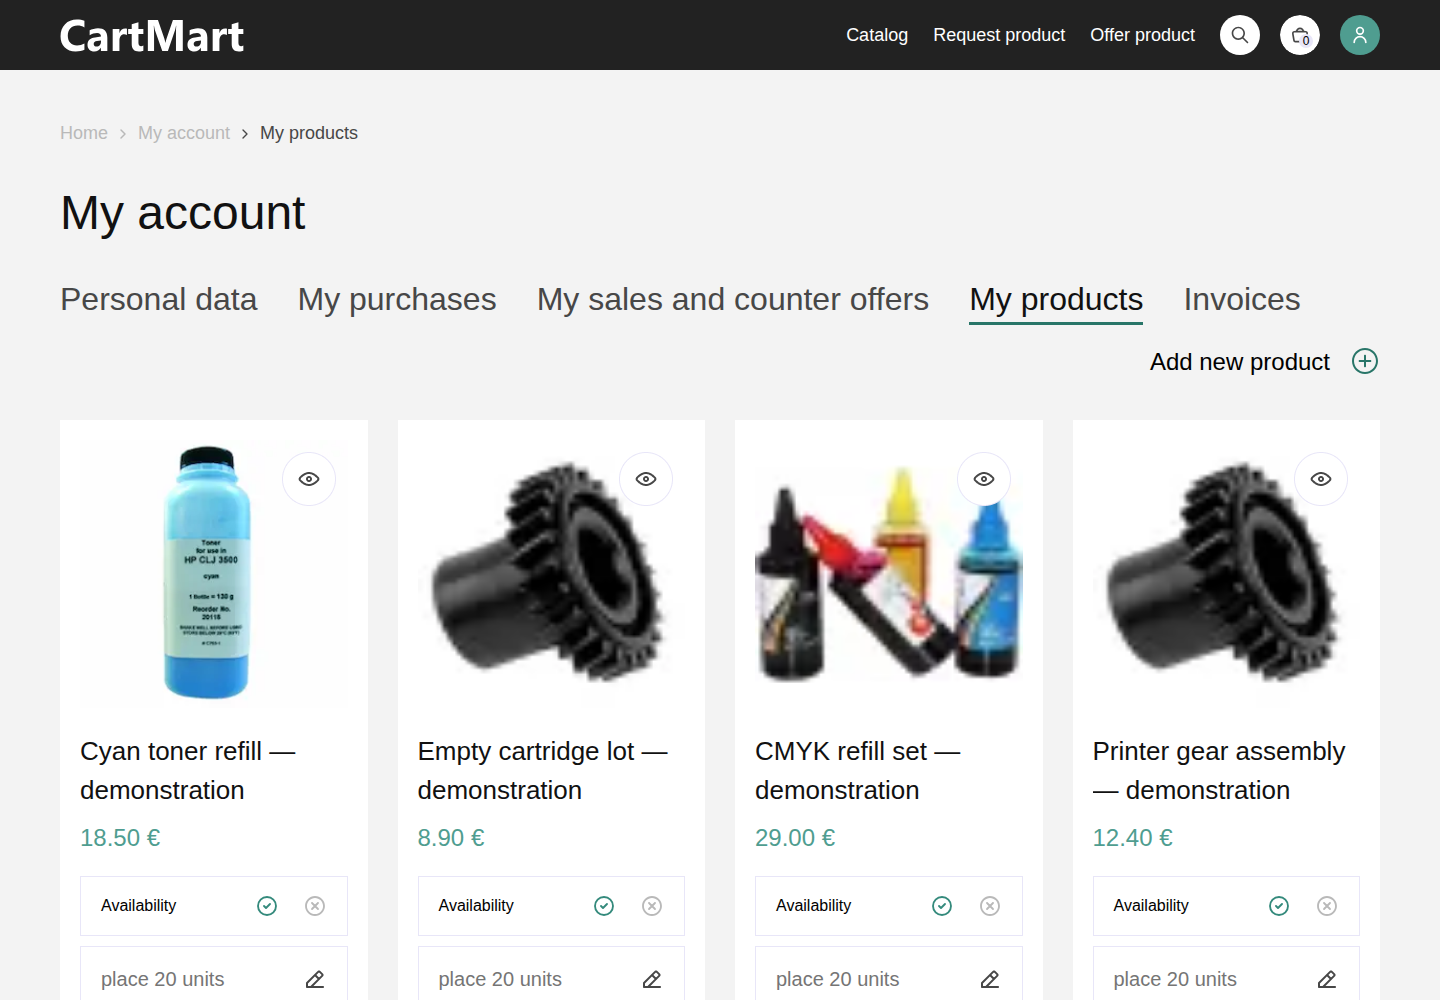Mark Cyan toner refill as available

267,906
